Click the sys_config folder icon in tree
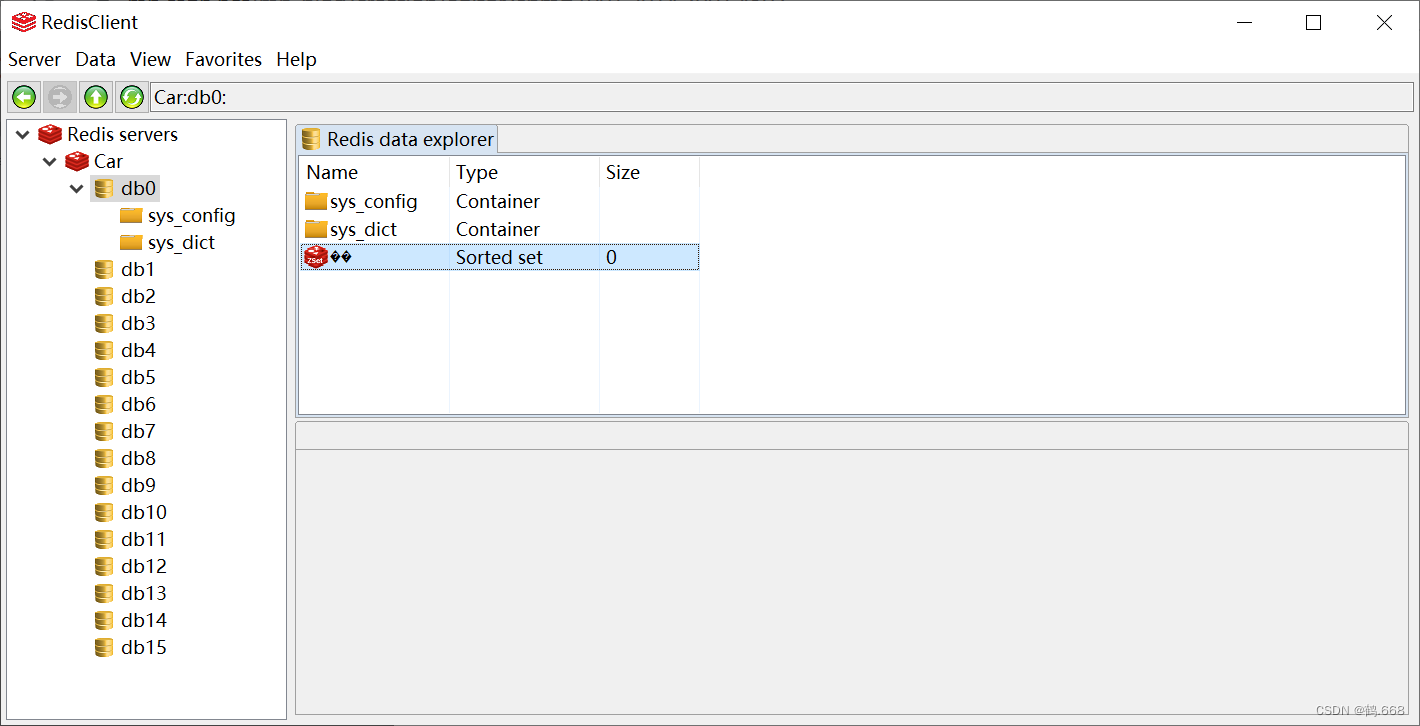Image resolution: width=1420 pixels, height=726 pixels. click(x=131, y=215)
